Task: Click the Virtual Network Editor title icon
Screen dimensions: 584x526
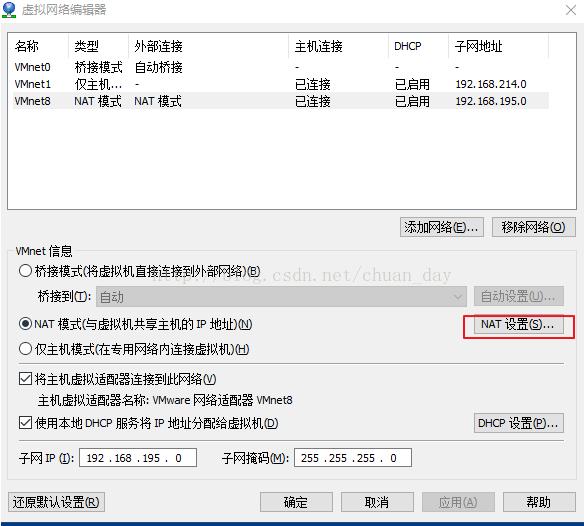Action: [9, 10]
